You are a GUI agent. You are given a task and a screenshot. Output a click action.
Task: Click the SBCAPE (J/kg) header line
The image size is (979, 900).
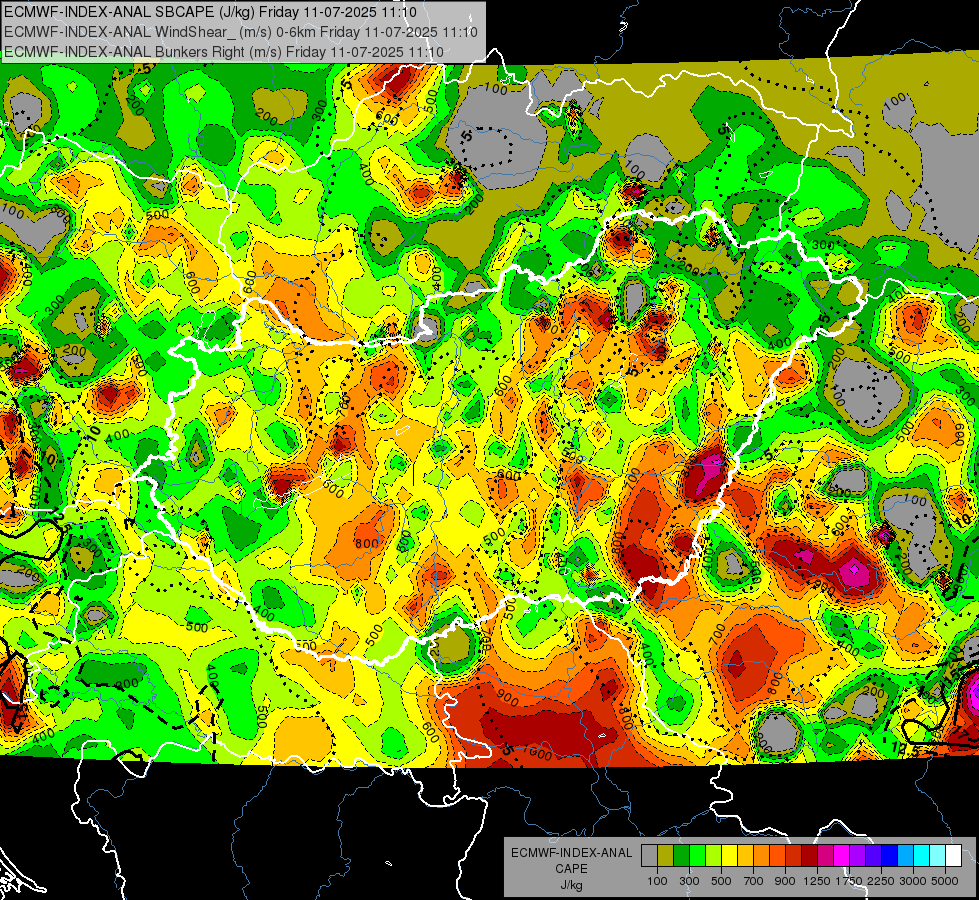[210, 12]
